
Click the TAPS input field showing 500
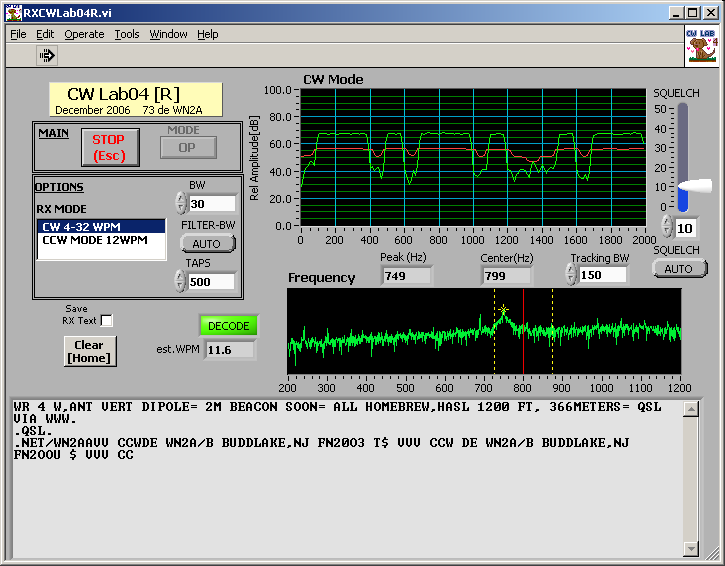point(211,281)
